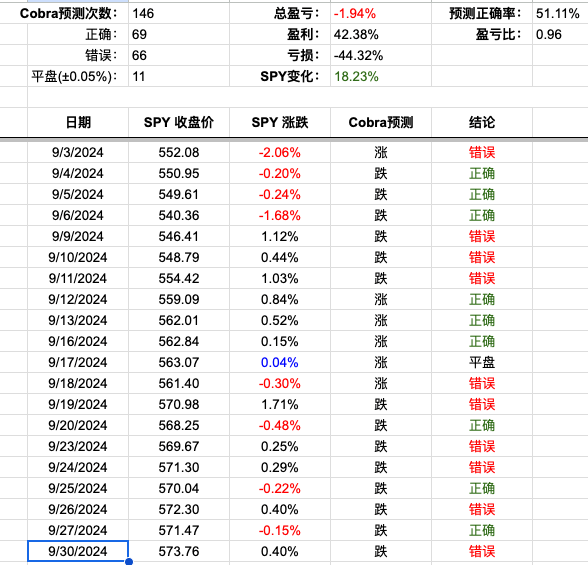Click the 正确 conclusion in the 9/12/2024 row
Viewport: 588px width, 565px height.
pos(482,299)
